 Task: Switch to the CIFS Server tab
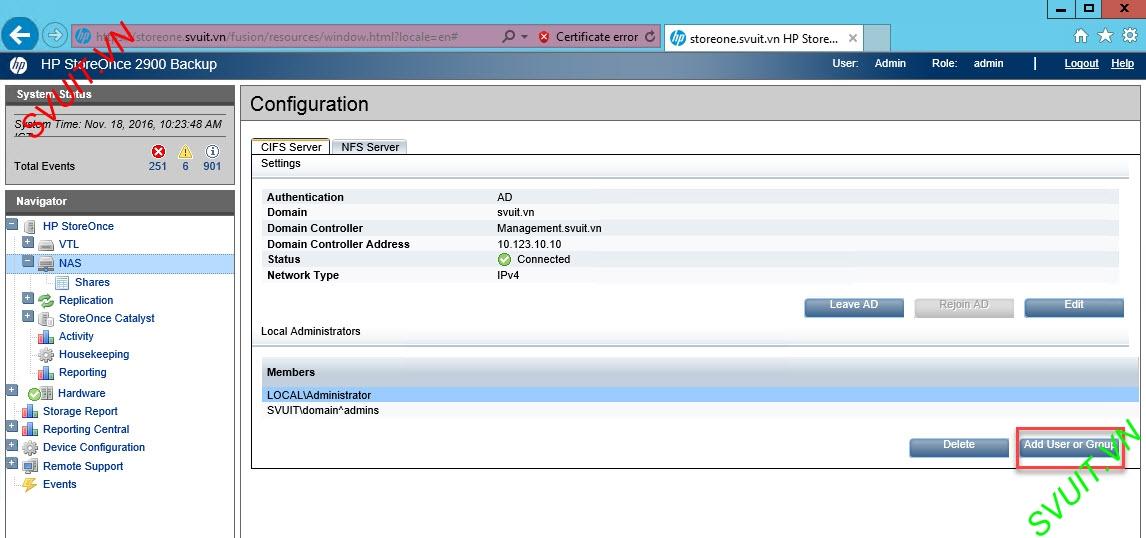[x=291, y=147]
